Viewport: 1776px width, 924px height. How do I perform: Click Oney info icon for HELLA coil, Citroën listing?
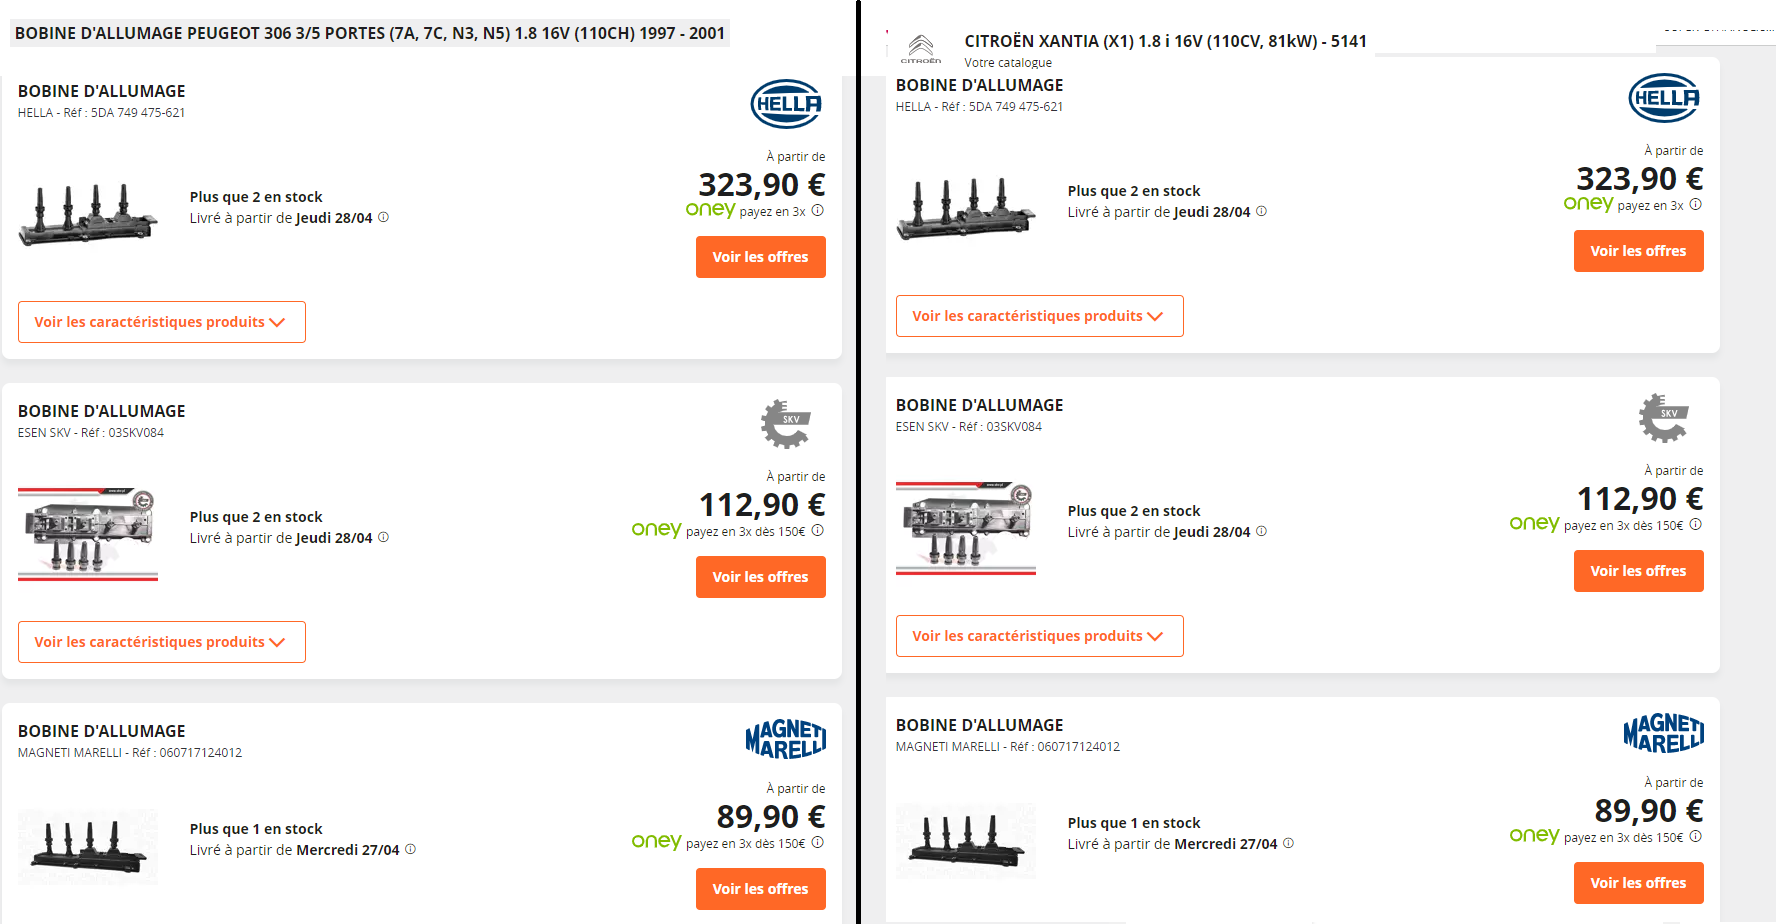1695,204
